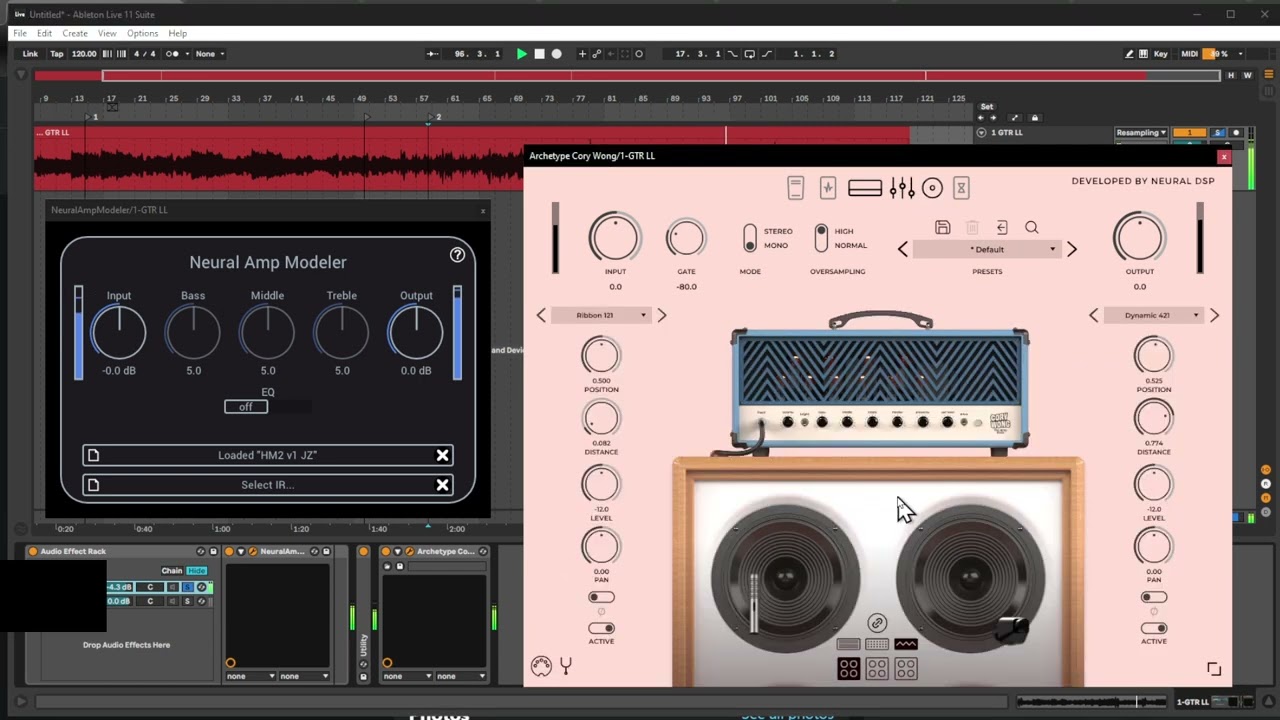The height and width of the screenshot is (720, 1280).
Task: Toggle the High/Normal oversampling switch
Action: [x=821, y=238]
